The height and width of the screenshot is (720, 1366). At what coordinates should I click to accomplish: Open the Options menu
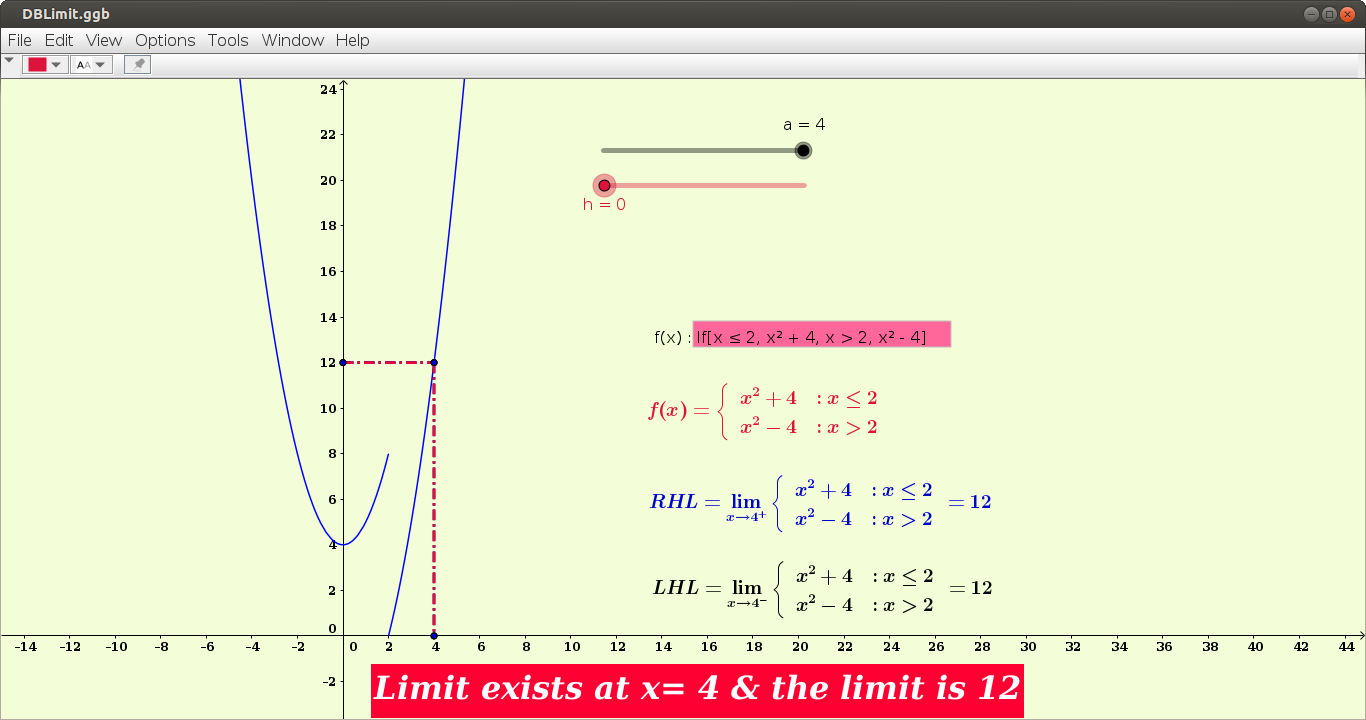click(164, 40)
